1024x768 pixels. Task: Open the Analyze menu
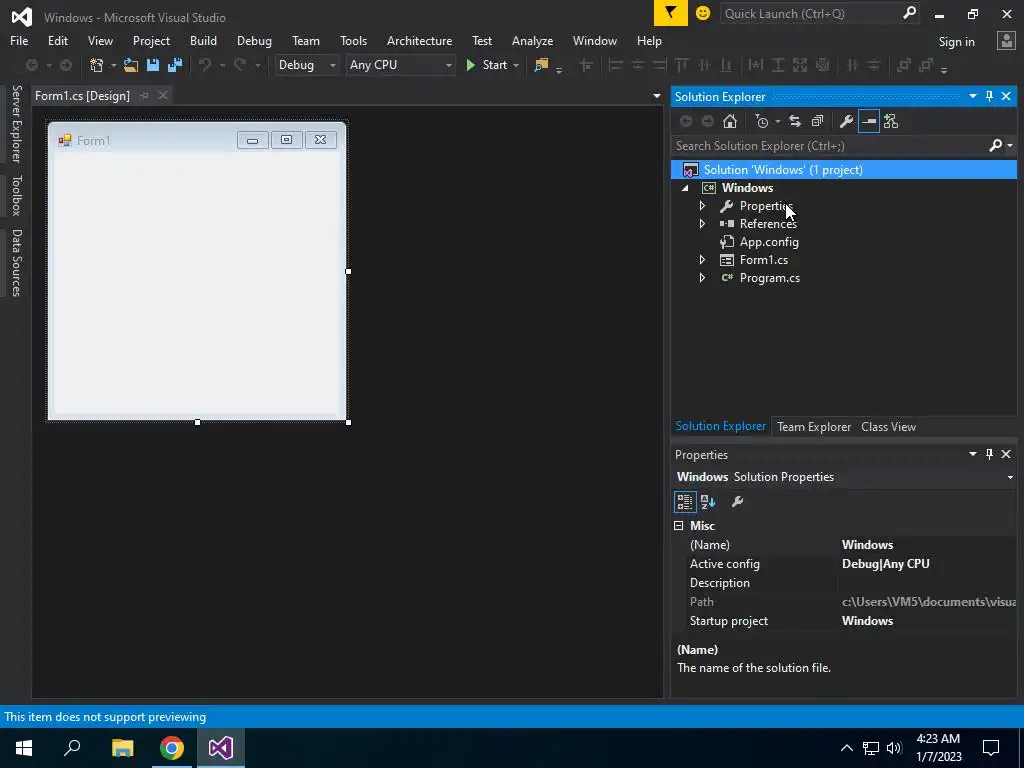(x=532, y=40)
